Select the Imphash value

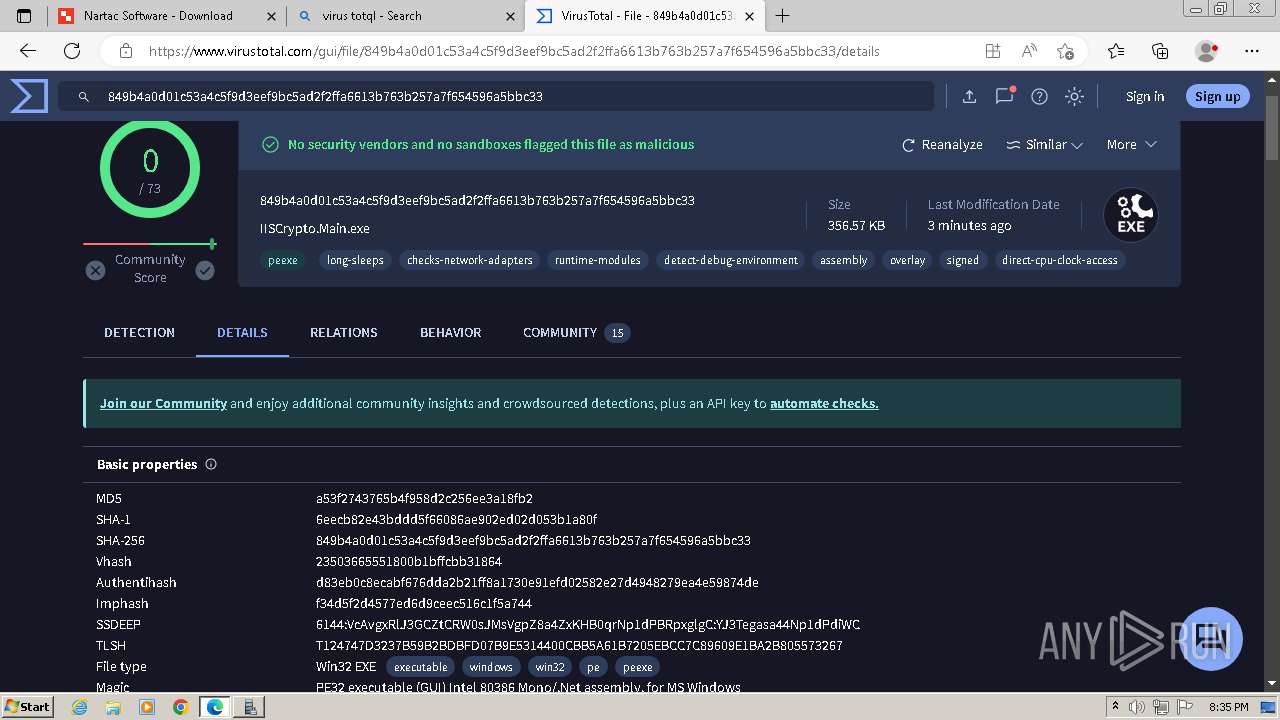[424, 603]
